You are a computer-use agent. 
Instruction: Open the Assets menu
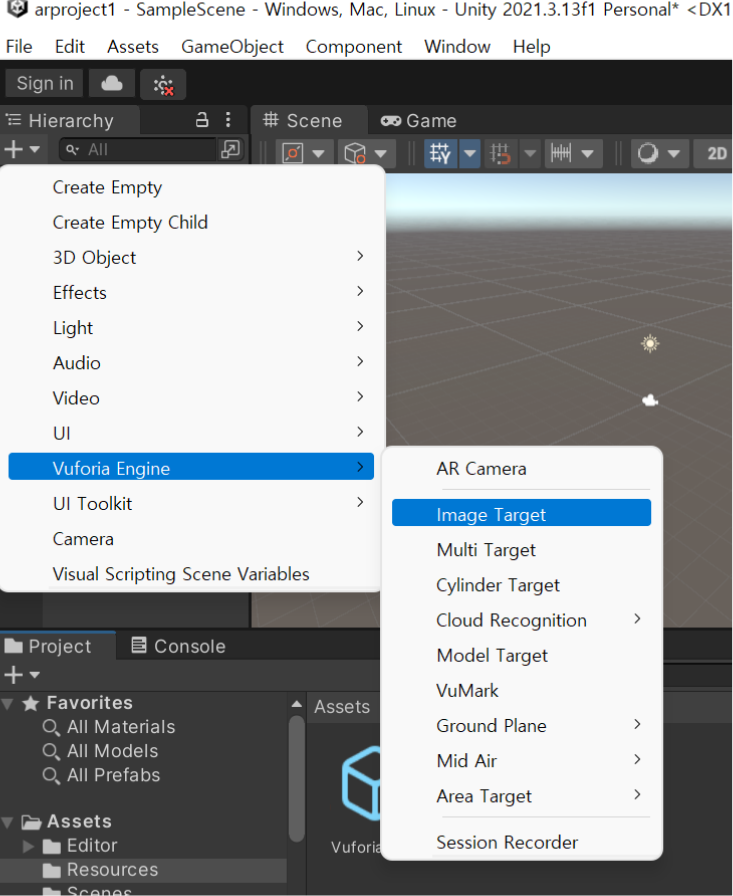click(x=133, y=46)
